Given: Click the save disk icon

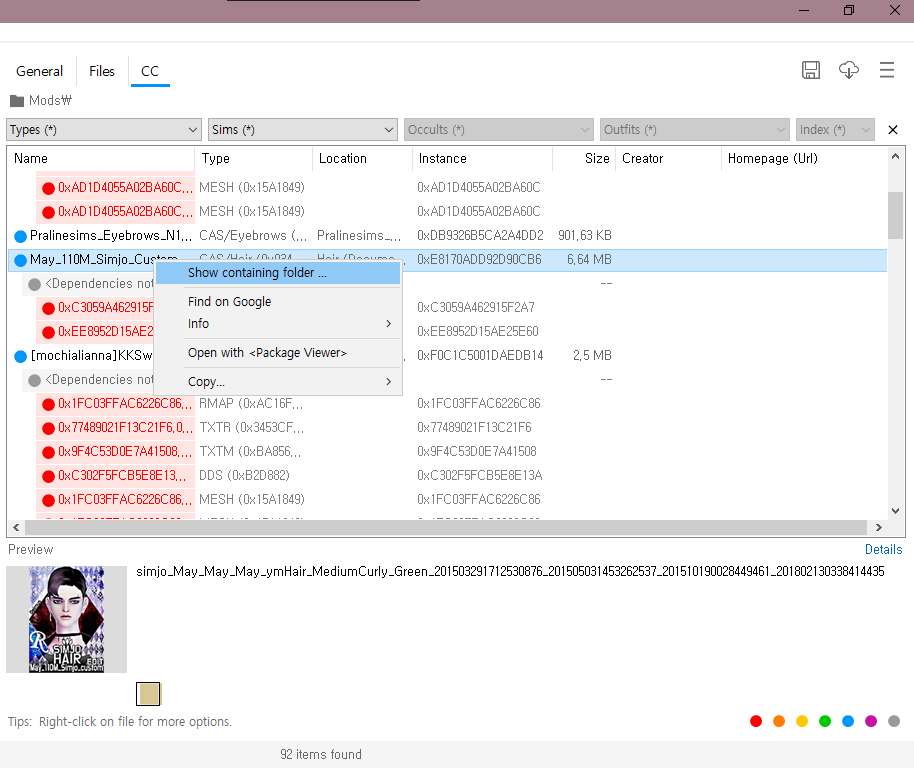Looking at the screenshot, I should click(x=810, y=70).
